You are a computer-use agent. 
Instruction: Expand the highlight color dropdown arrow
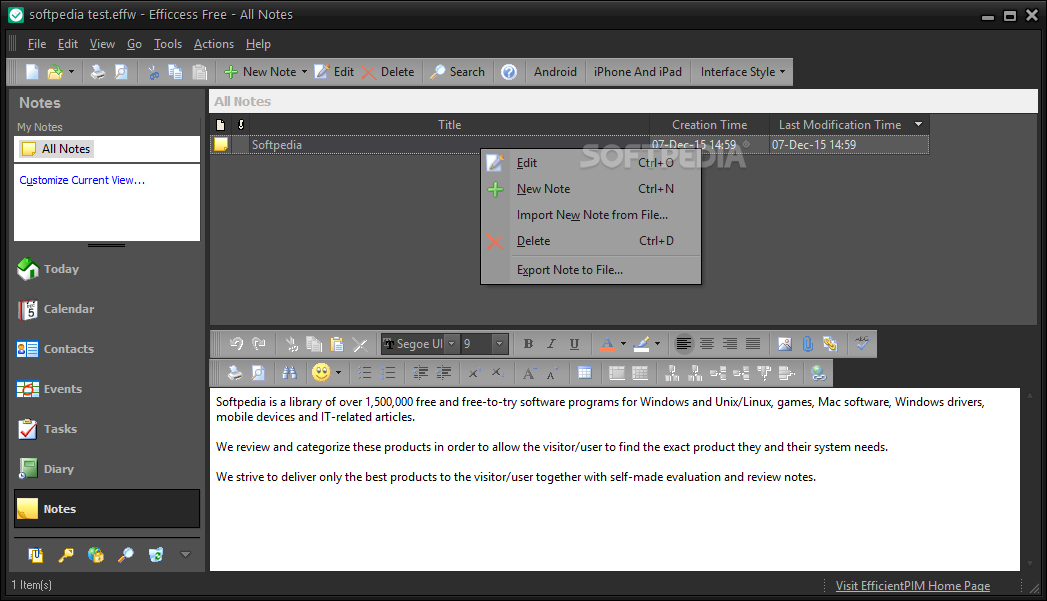[x=657, y=344]
